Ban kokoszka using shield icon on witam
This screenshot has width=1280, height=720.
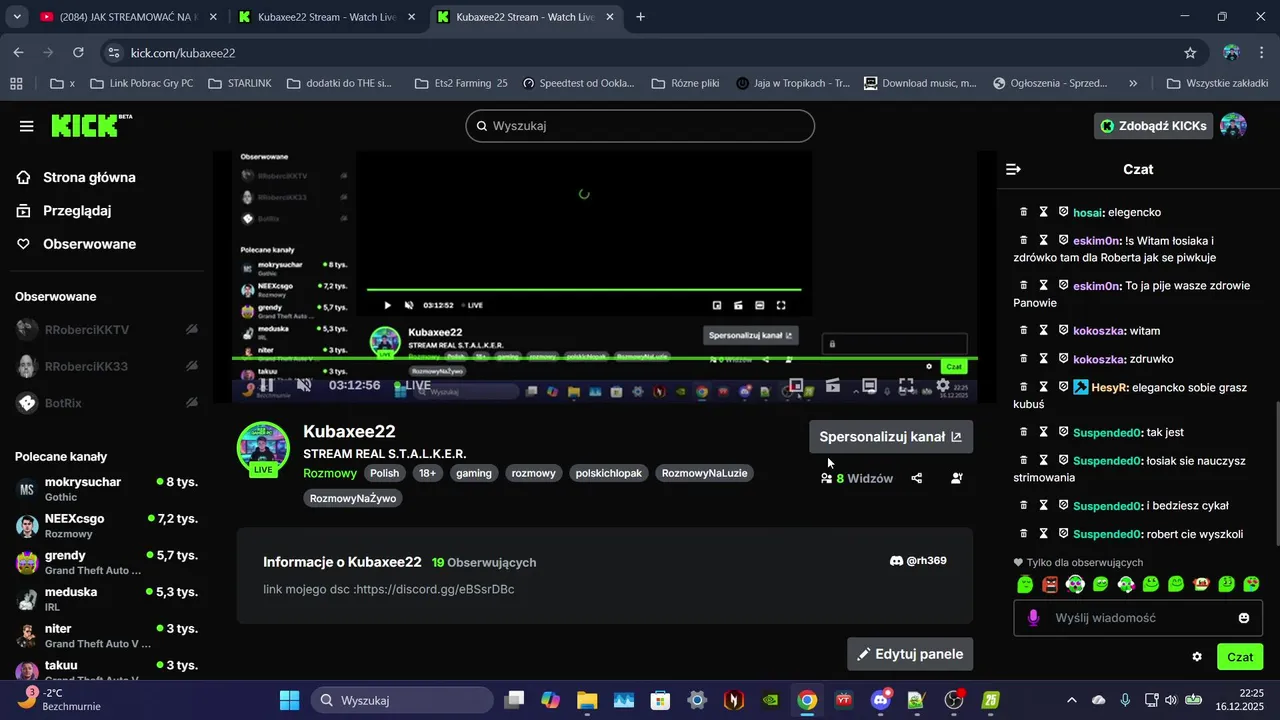(x=1063, y=330)
